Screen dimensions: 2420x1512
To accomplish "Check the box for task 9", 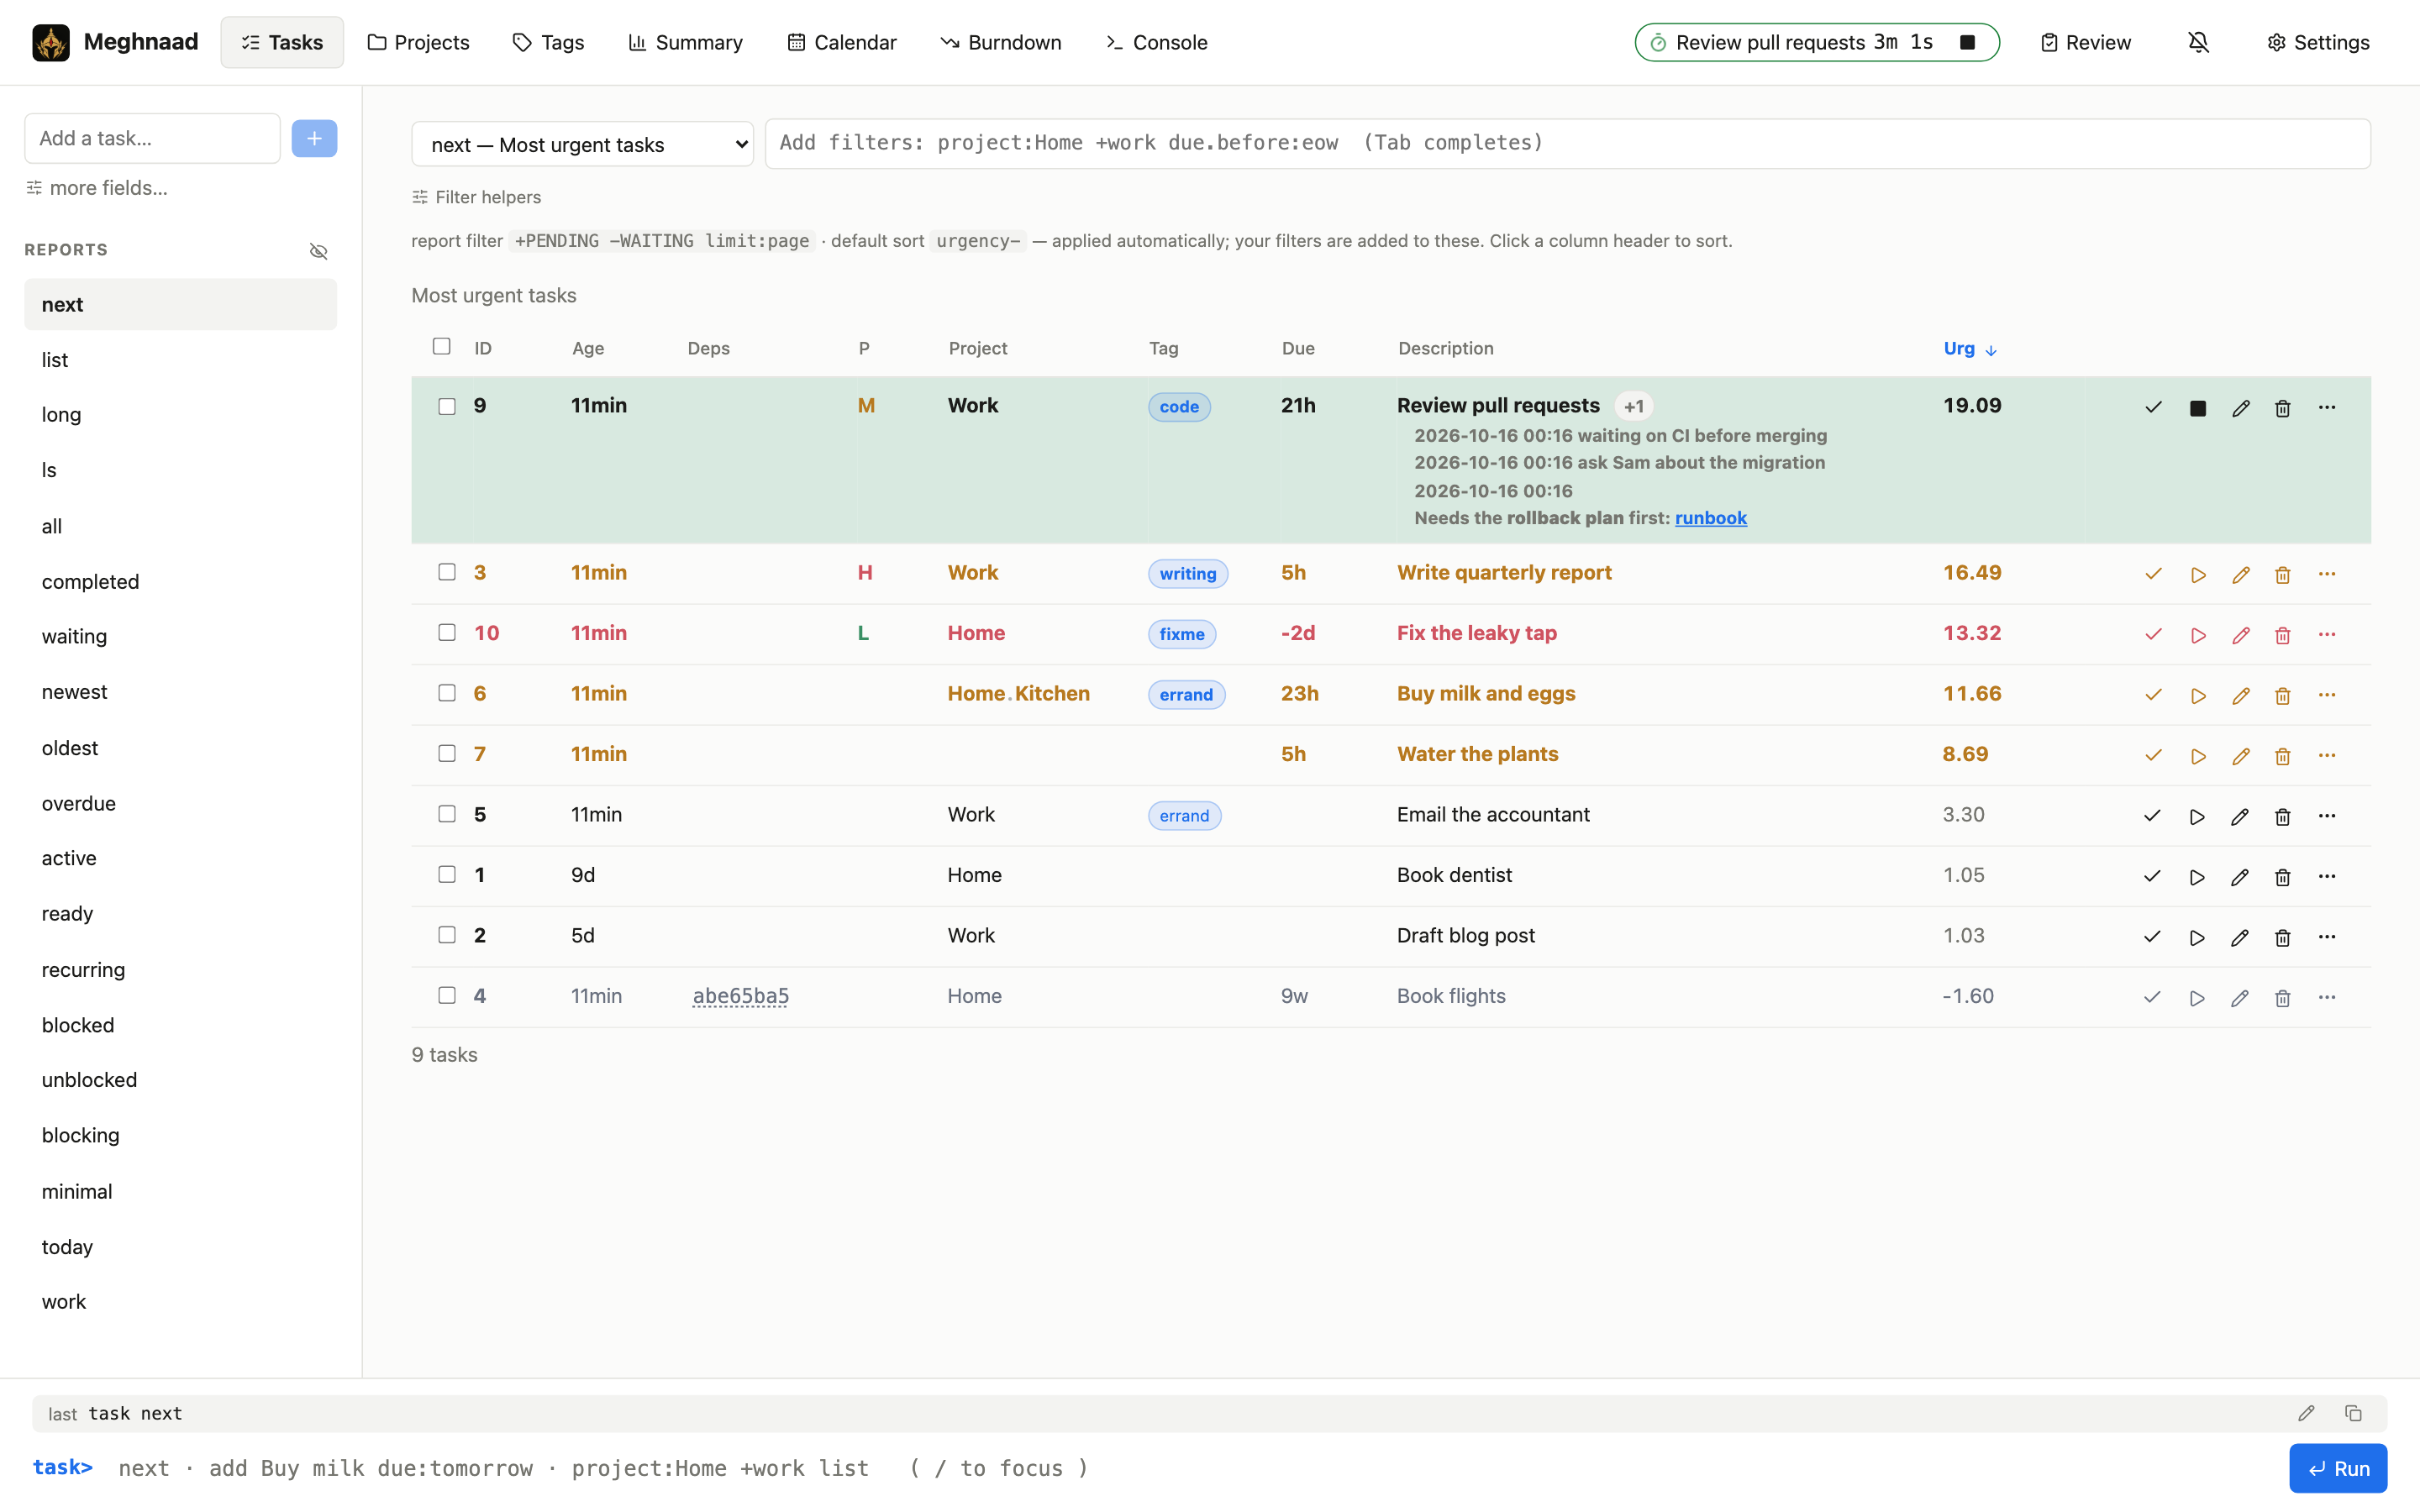I will click(447, 406).
